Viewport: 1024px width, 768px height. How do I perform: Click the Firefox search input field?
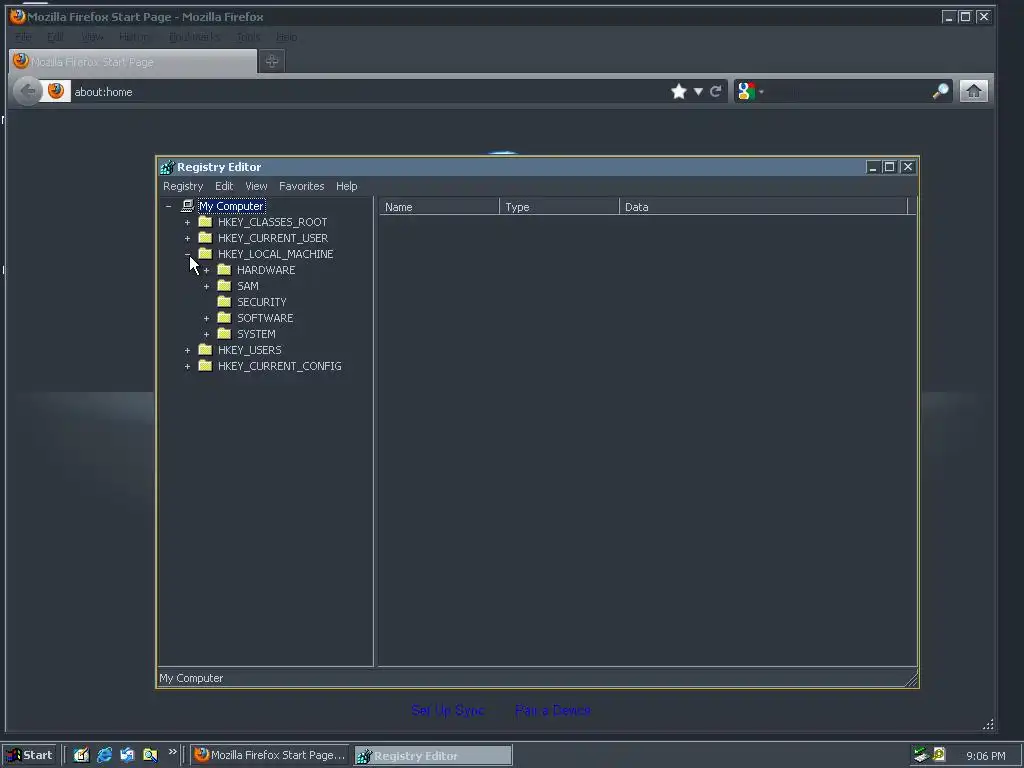coord(849,91)
